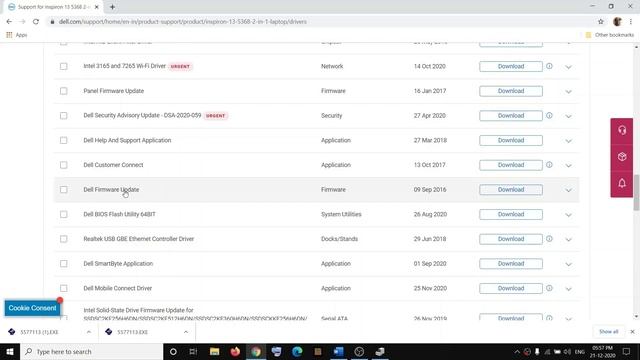This screenshot has width=640, height=360.
Task: Expand Dell Security Advisory Update row
Action: point(569,116)
